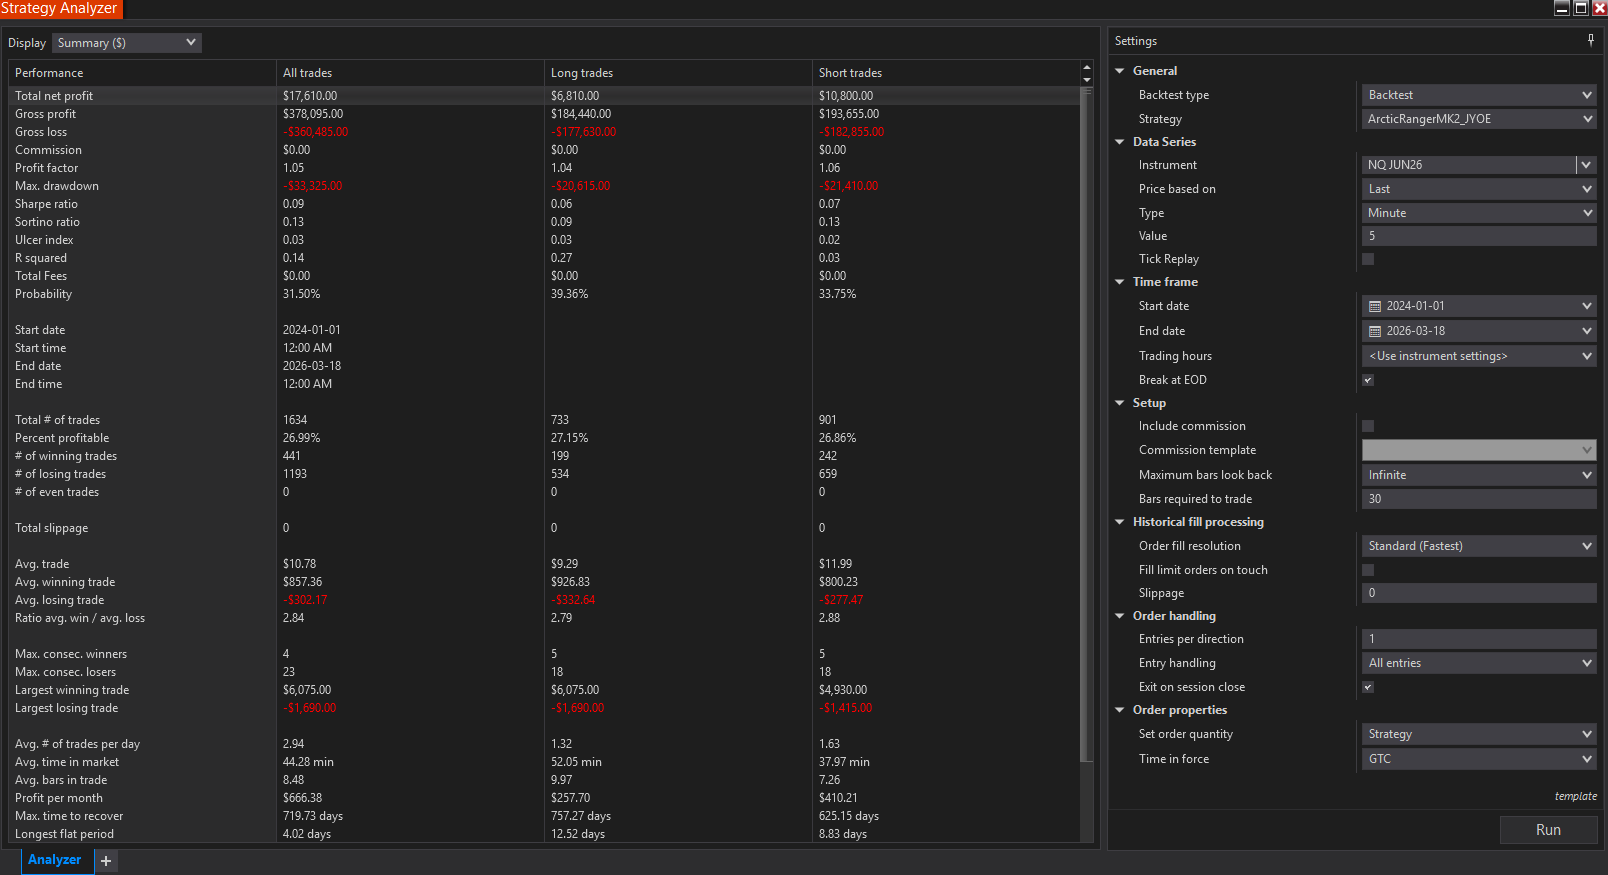Toggle Exit on session close checkbox
1608x875 pixels.
tap(1368, 687)
